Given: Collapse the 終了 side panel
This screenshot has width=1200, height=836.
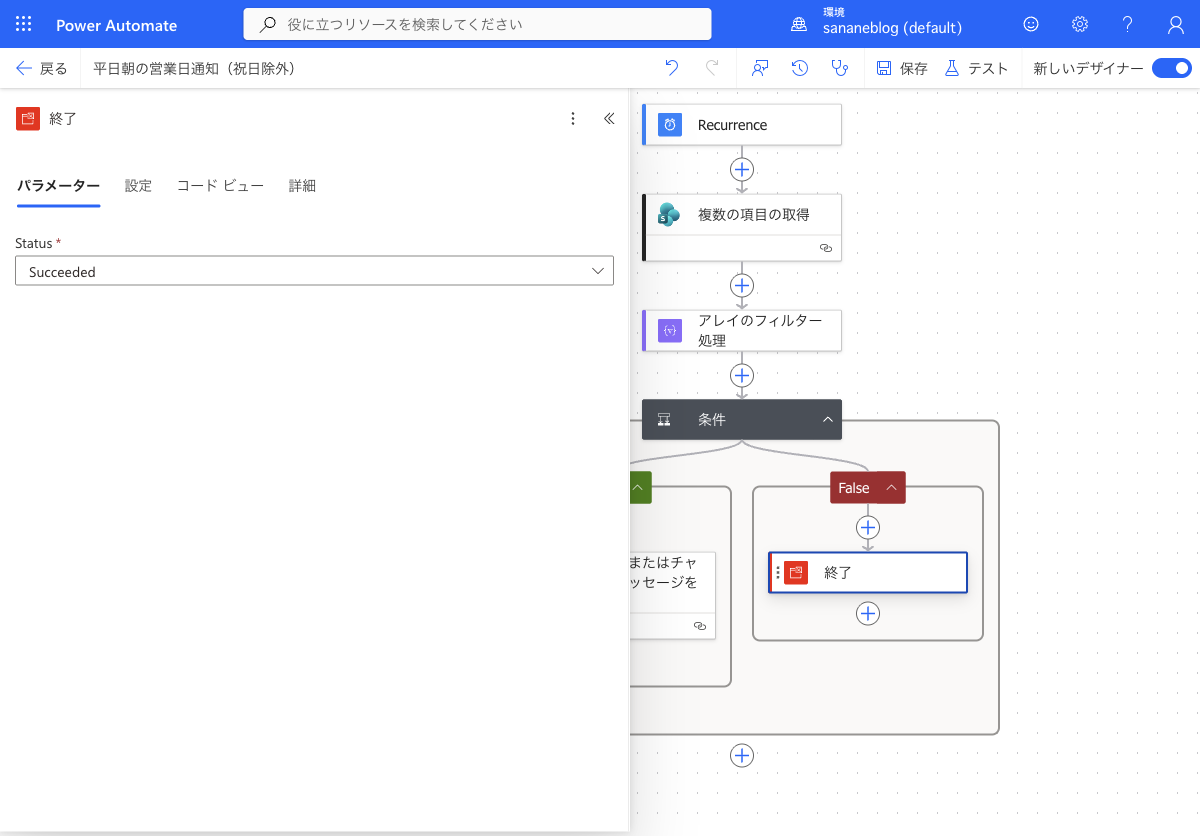Looking at the screenshot, I should 609,119.
